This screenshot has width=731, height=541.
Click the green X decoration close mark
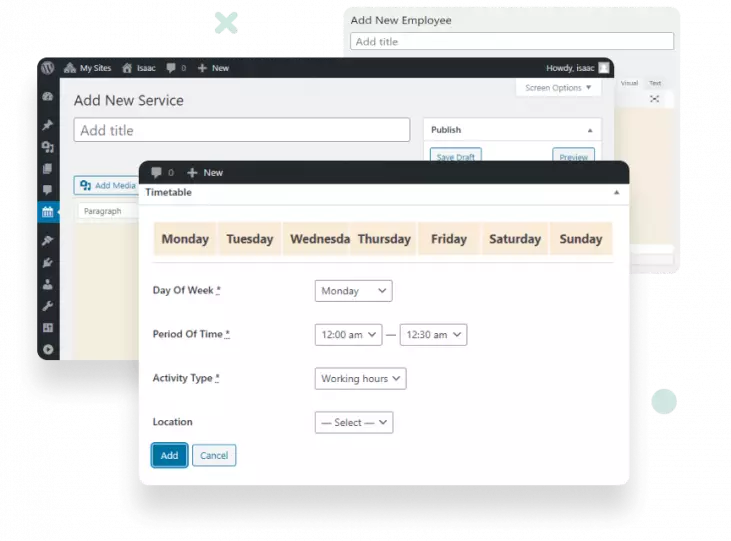(226, 23)
